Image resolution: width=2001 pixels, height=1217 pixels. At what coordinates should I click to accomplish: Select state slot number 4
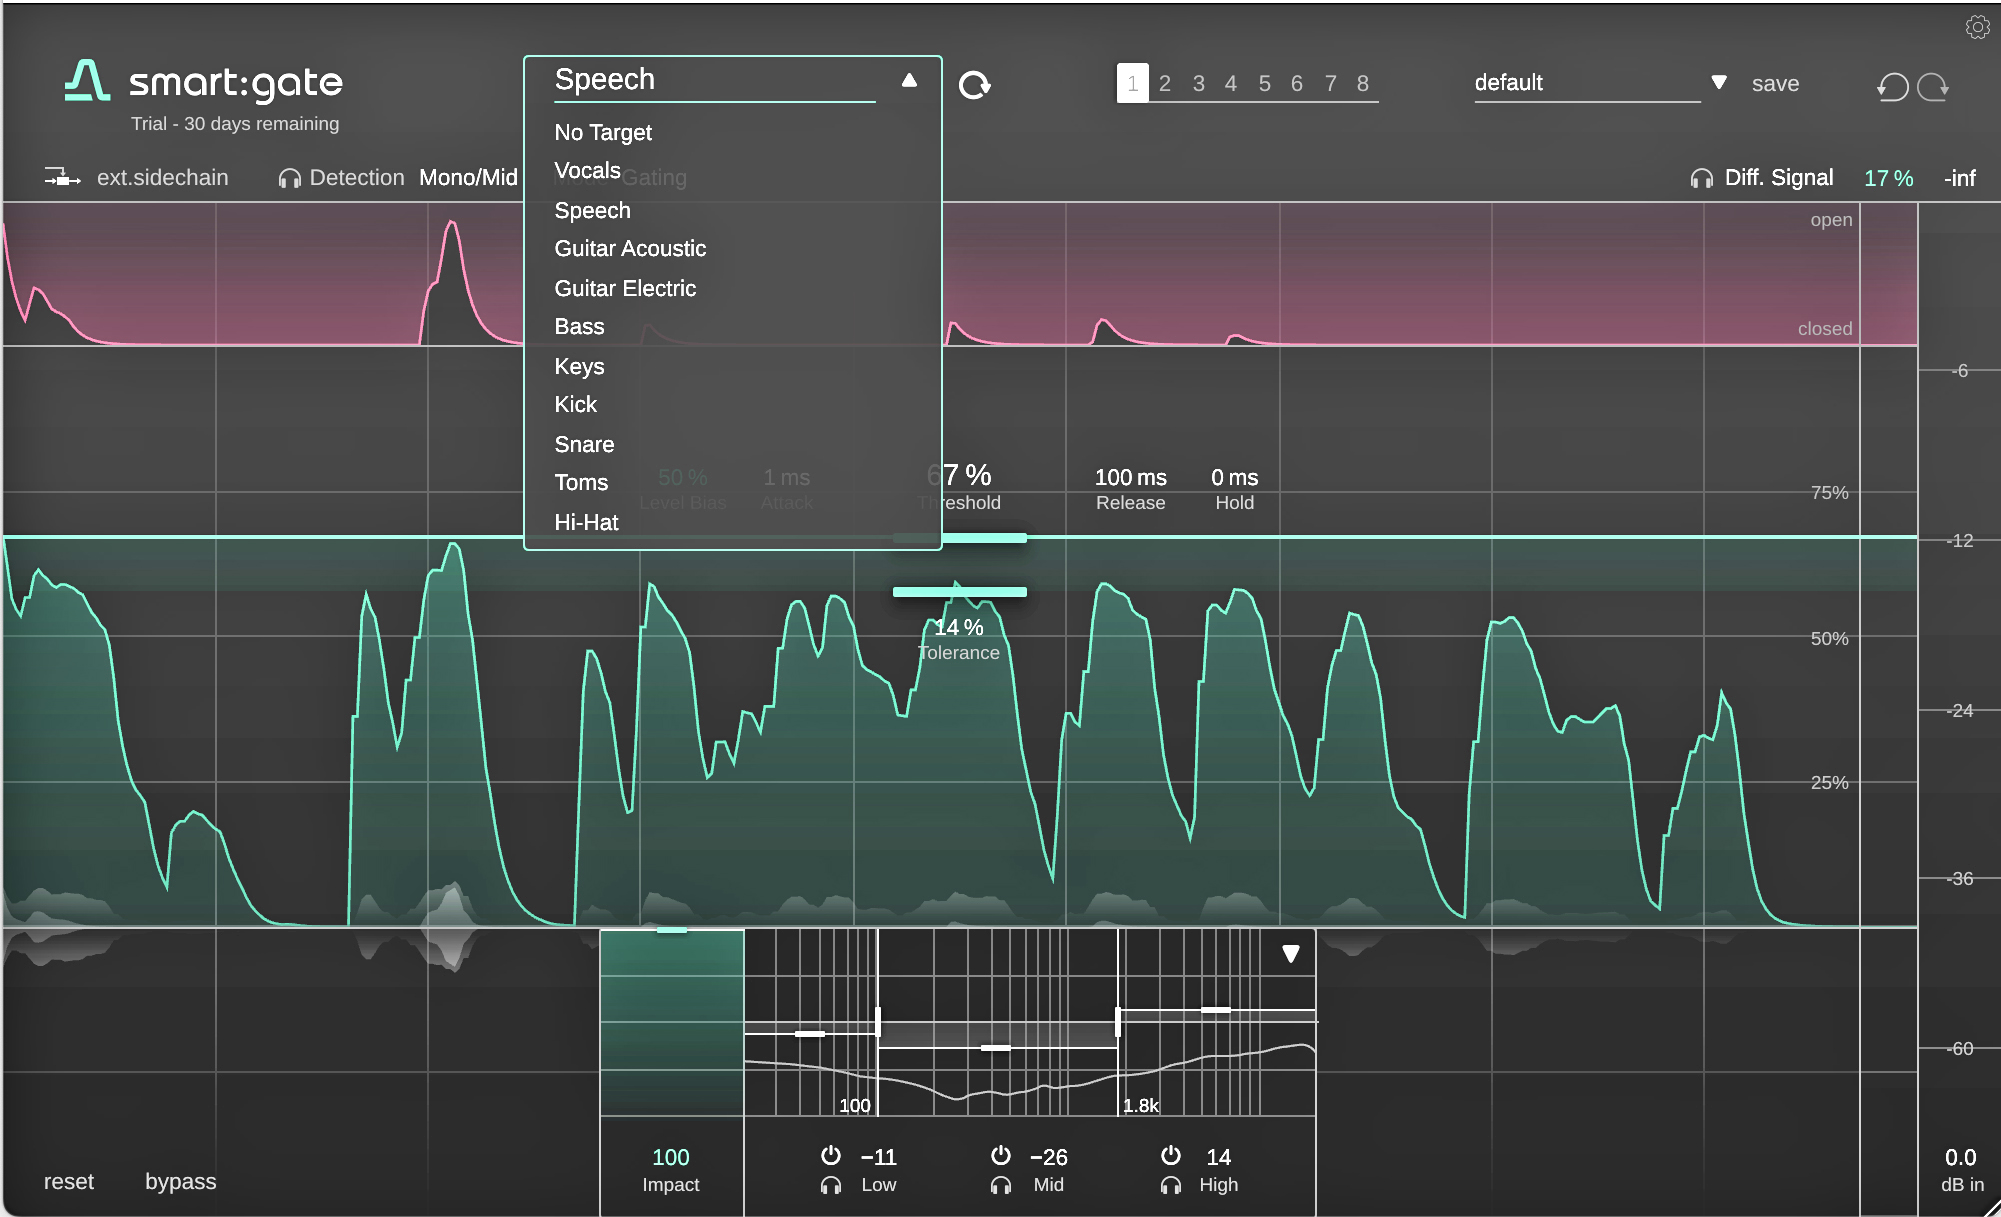click(x=1231, y=84)
